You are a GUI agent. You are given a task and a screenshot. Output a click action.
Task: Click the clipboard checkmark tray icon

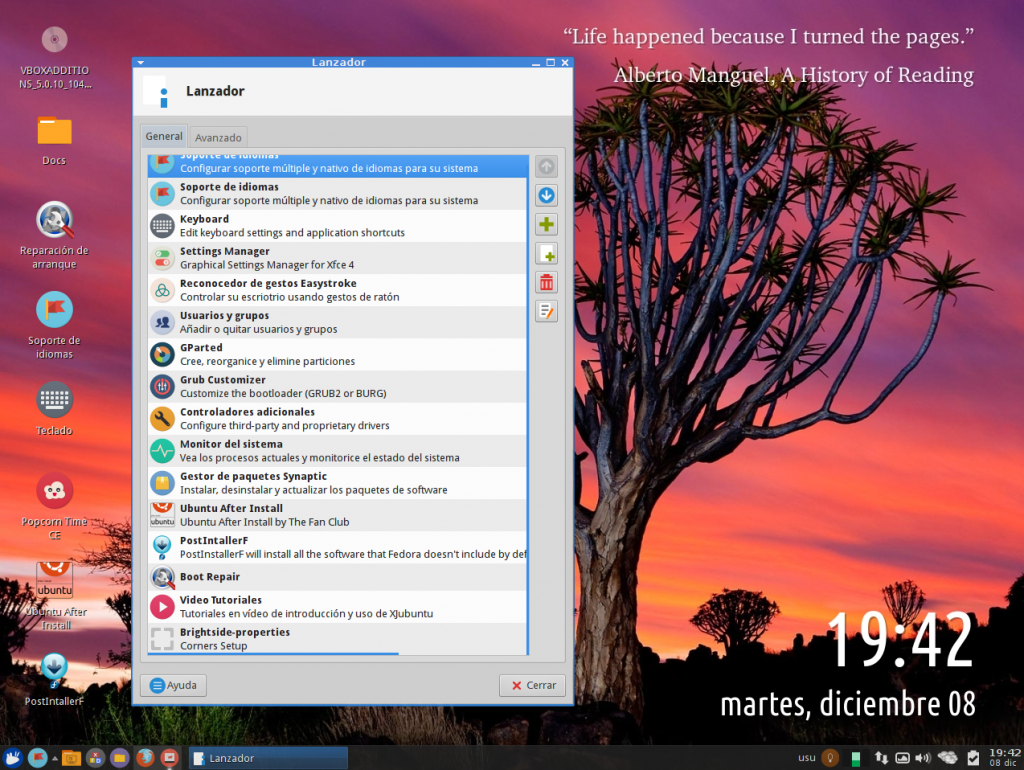pyautogui.click(x=973, y=758)
